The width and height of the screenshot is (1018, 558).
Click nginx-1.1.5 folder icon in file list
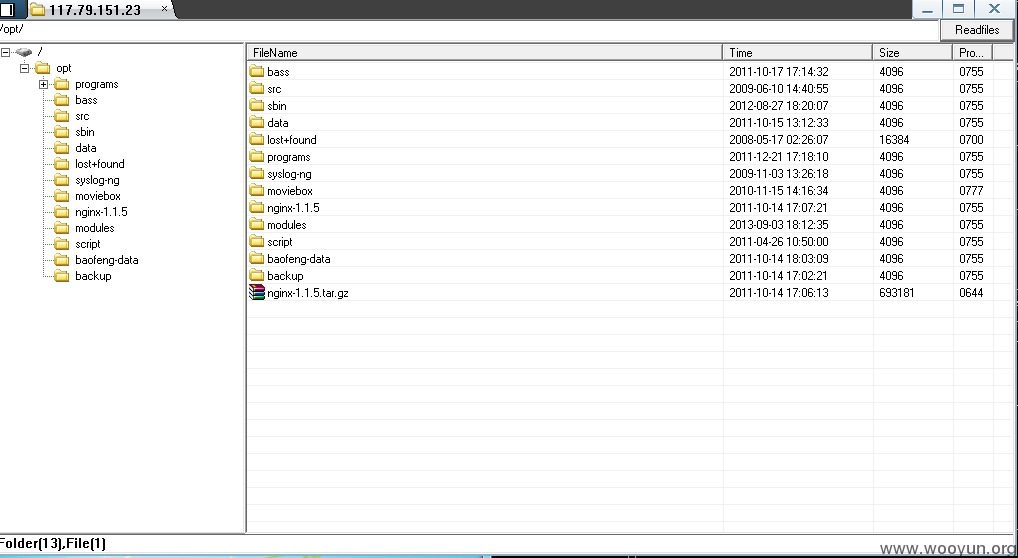click(256, 207)
